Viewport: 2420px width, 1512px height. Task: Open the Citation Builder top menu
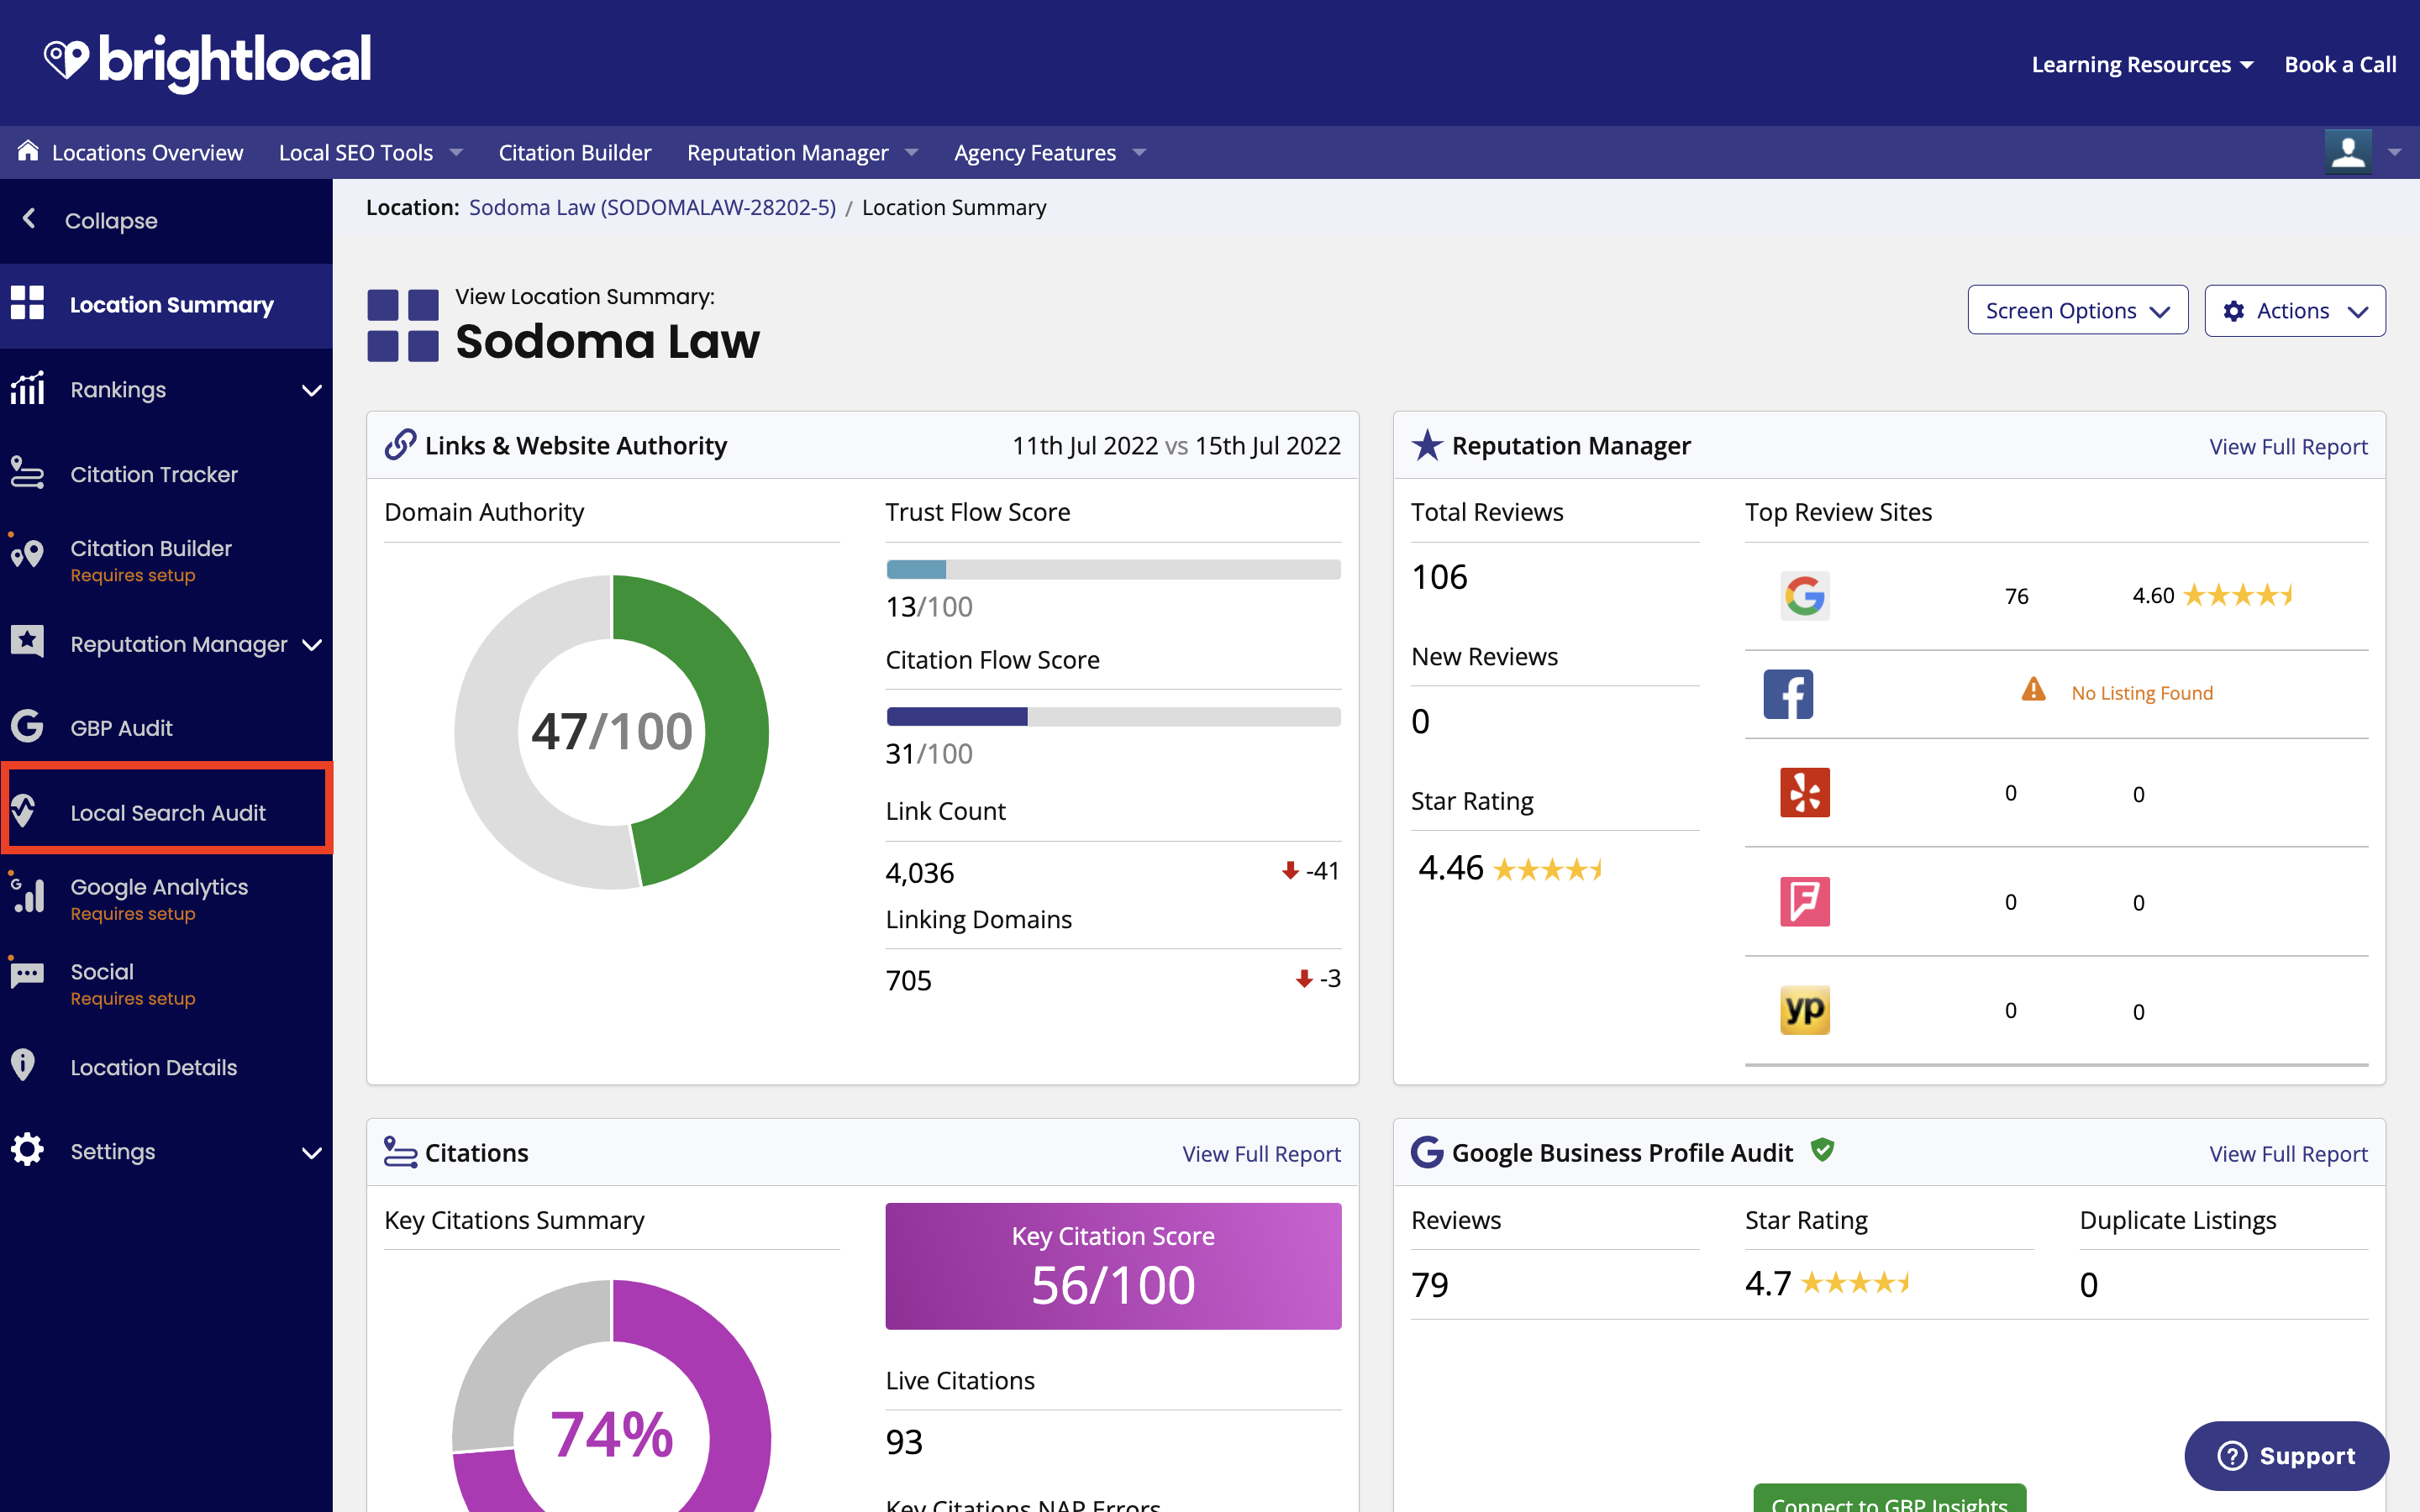pos(575,152)
